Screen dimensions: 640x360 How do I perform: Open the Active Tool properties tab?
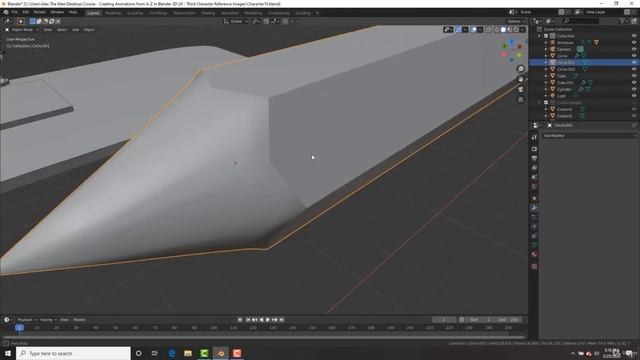pyautogui.click(x=534, y=138)
